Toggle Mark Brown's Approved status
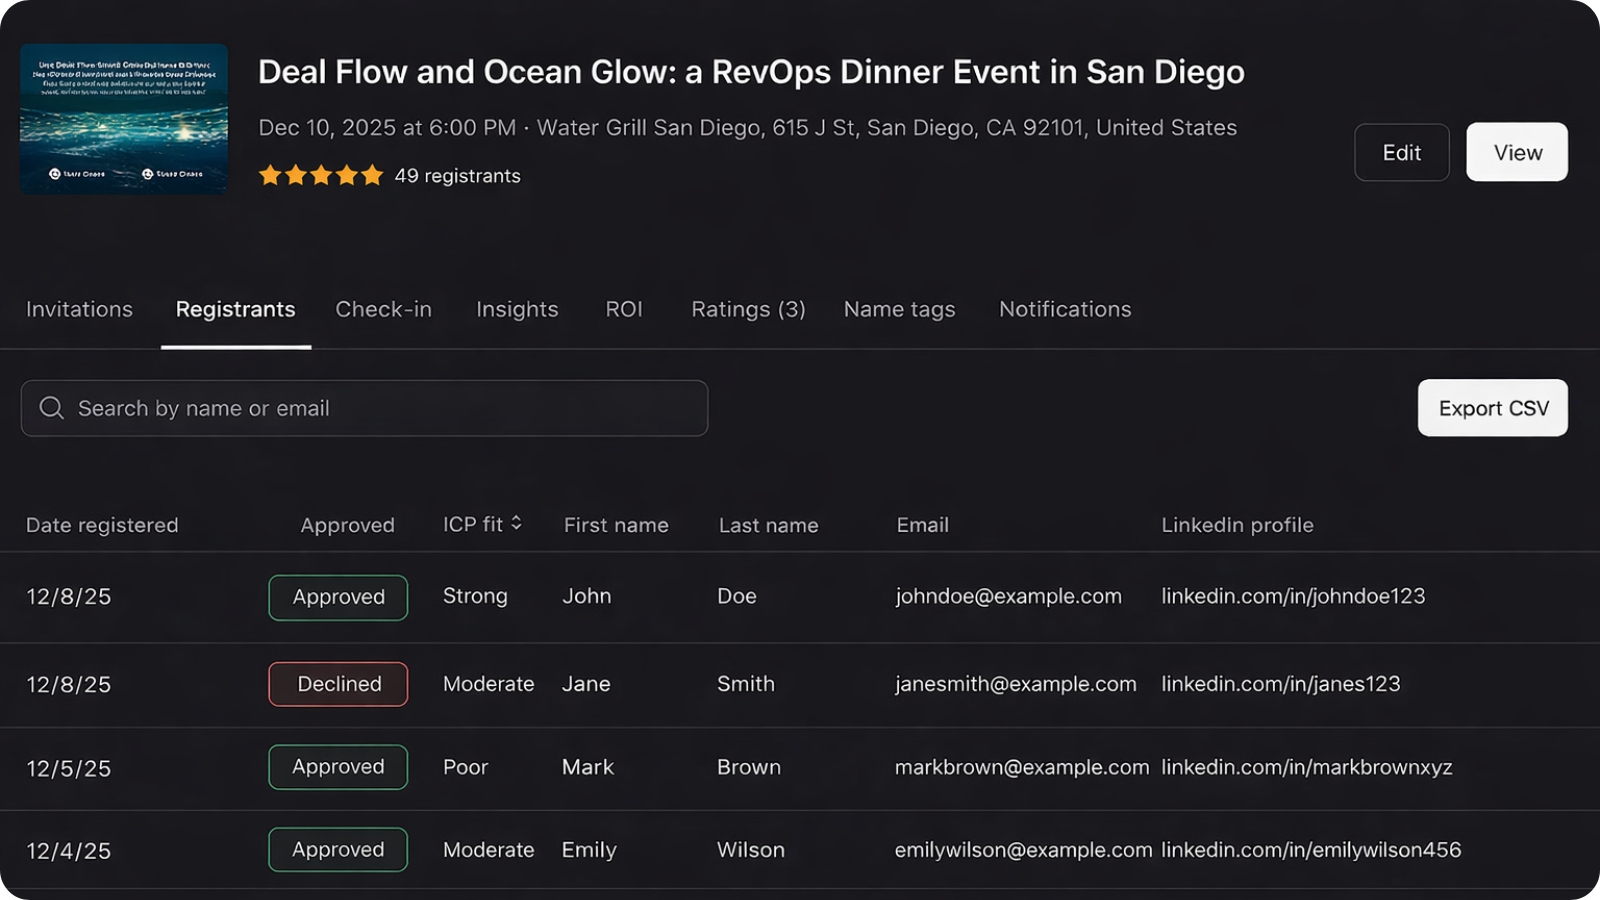This screenshot has height=900, width=1600. tap(338, 767)
